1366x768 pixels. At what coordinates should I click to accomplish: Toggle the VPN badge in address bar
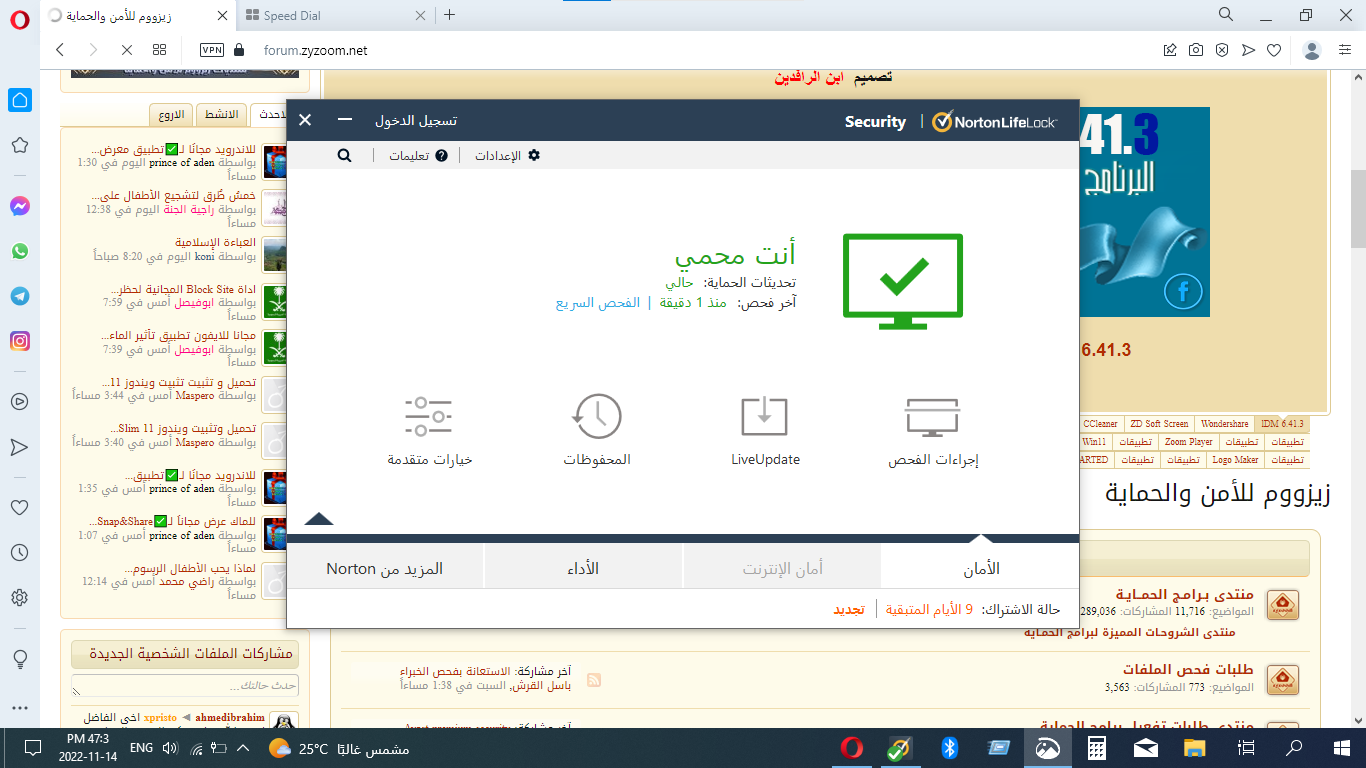coord(212,50)
